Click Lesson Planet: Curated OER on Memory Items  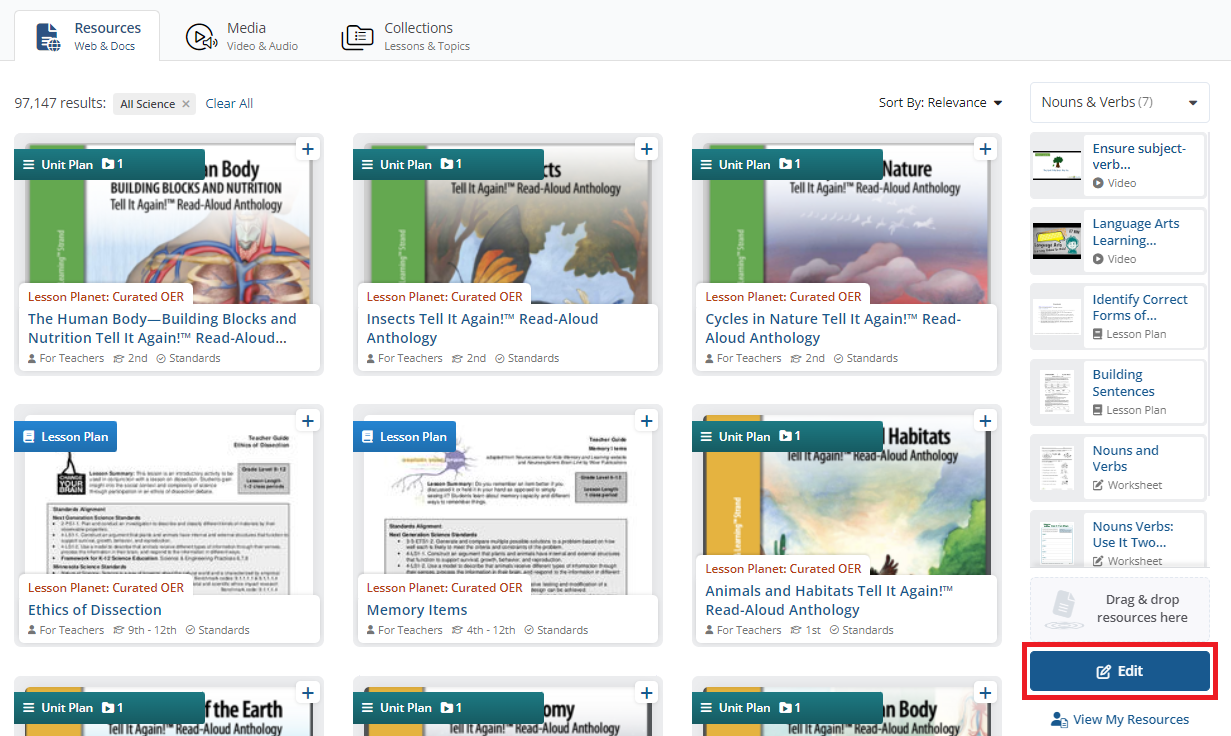[444, 588]
